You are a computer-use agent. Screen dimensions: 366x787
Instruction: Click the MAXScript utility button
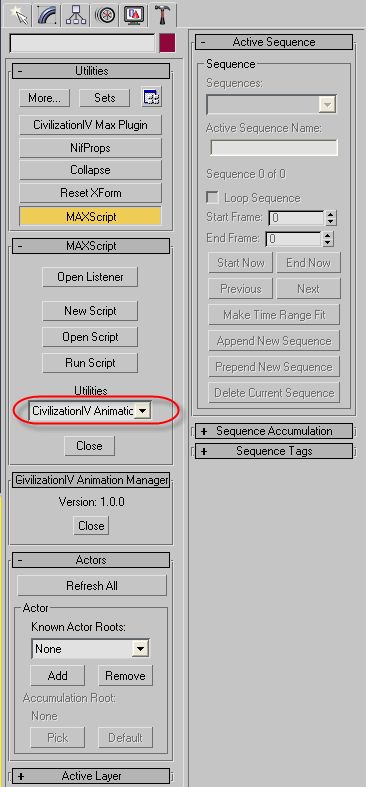[x=90, y=217]
